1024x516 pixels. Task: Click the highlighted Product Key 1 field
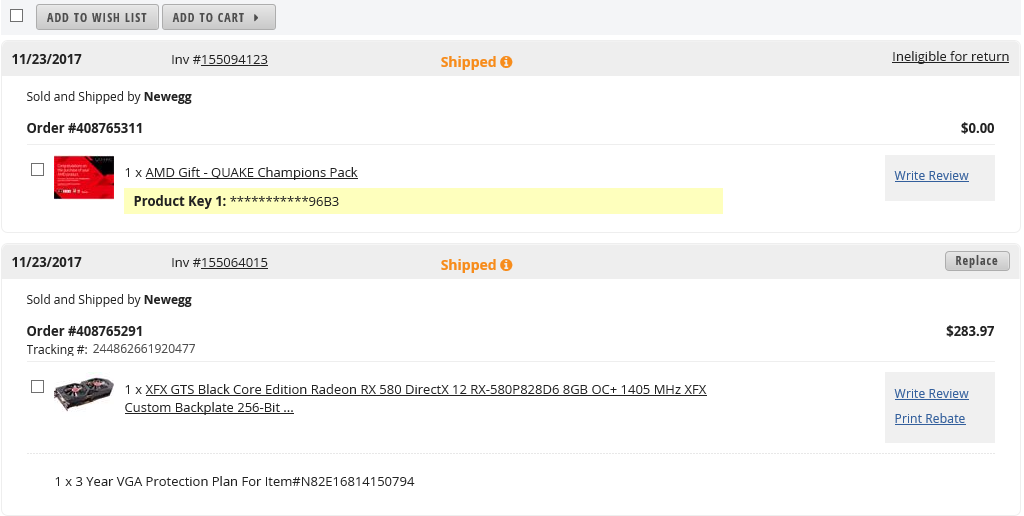tap(423, 201)
